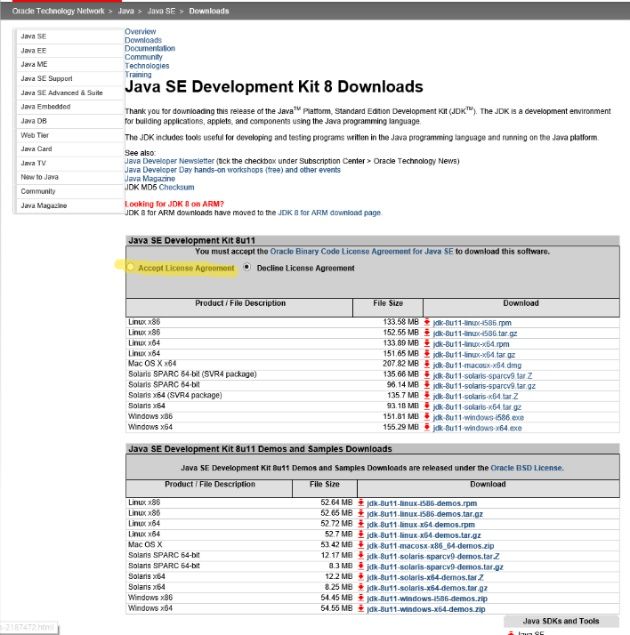This screenshot has height=635, width=630.
Task: Open JDK MD5 Checksum link
Action: [177, 188]
